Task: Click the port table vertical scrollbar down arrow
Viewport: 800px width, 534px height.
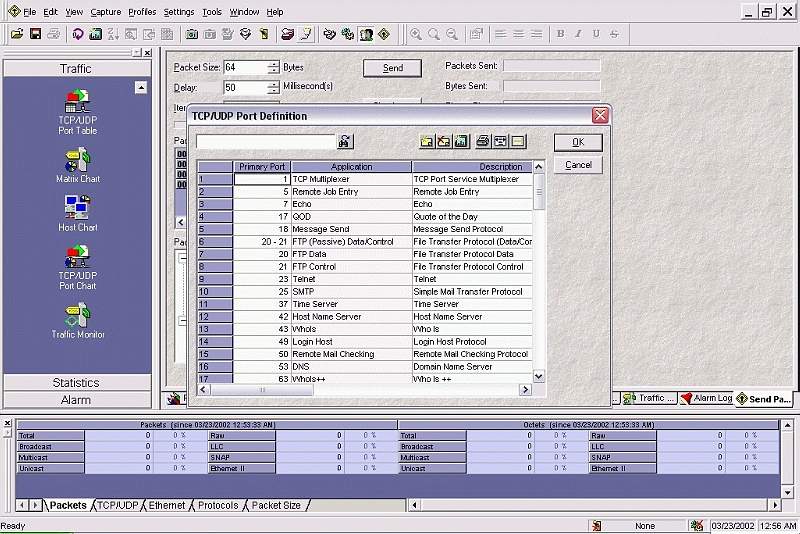Action: point(539,376)
